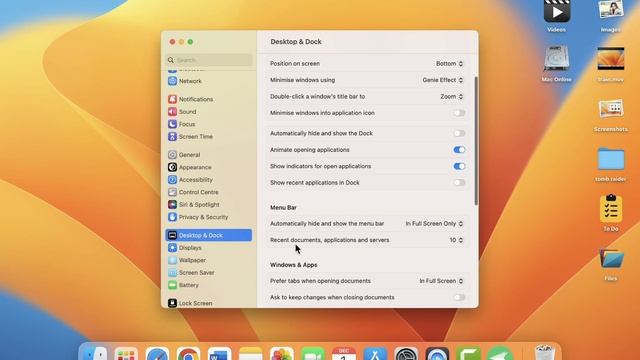This screenshot has width=640, height=360.
Task: Open the App Store from the Dock
Action: click(375, 353)
